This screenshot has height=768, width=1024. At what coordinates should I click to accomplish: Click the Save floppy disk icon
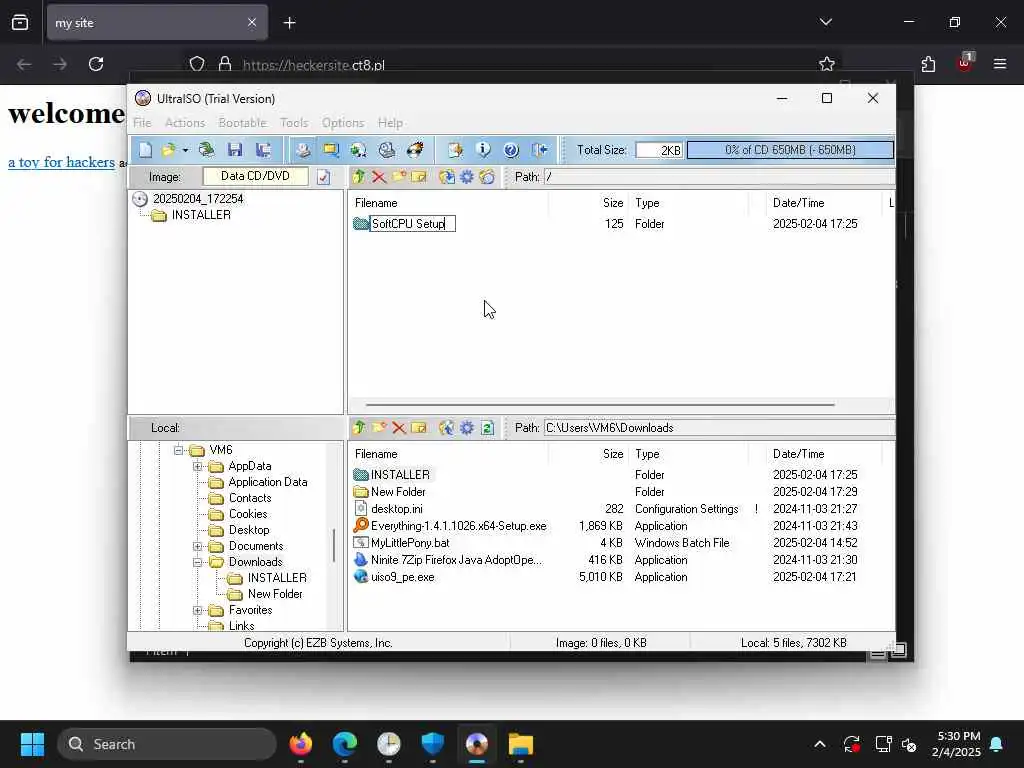[235, 150]
